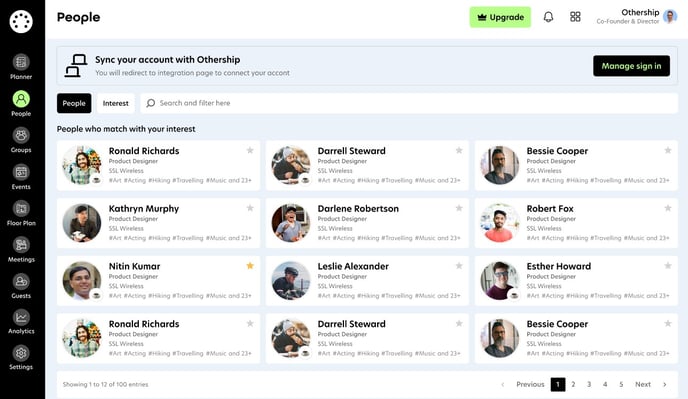Click the previous page chevron arrow
Viewport: 688px width, 399px height.
(503, 385)
